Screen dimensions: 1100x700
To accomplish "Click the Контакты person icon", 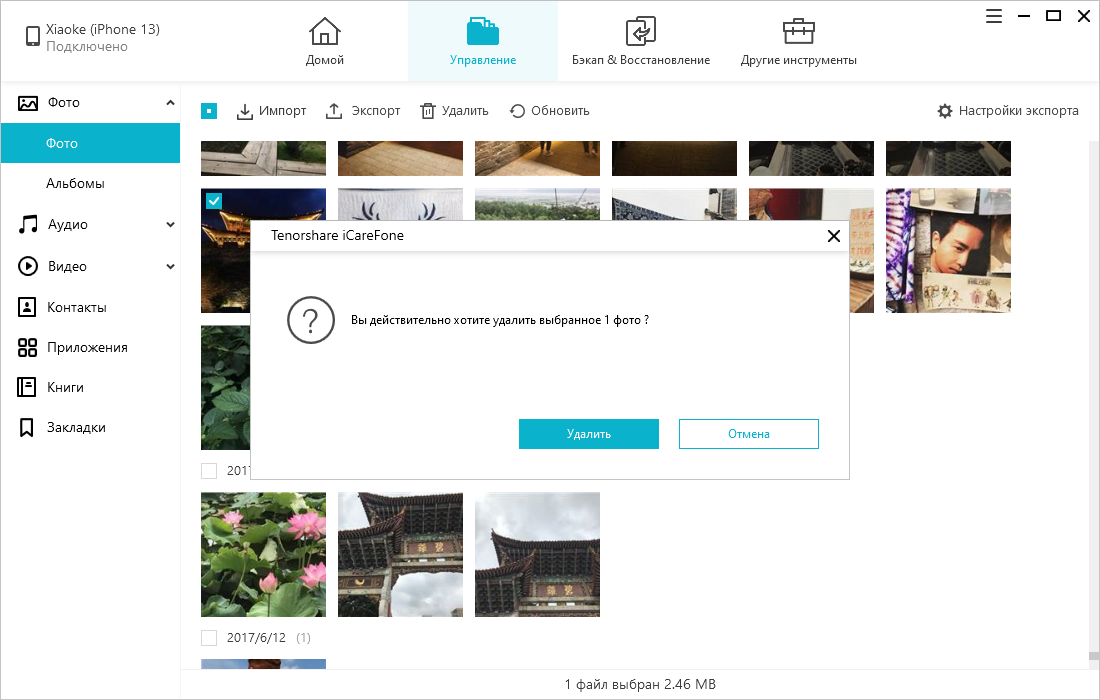I will click(27, 307).
